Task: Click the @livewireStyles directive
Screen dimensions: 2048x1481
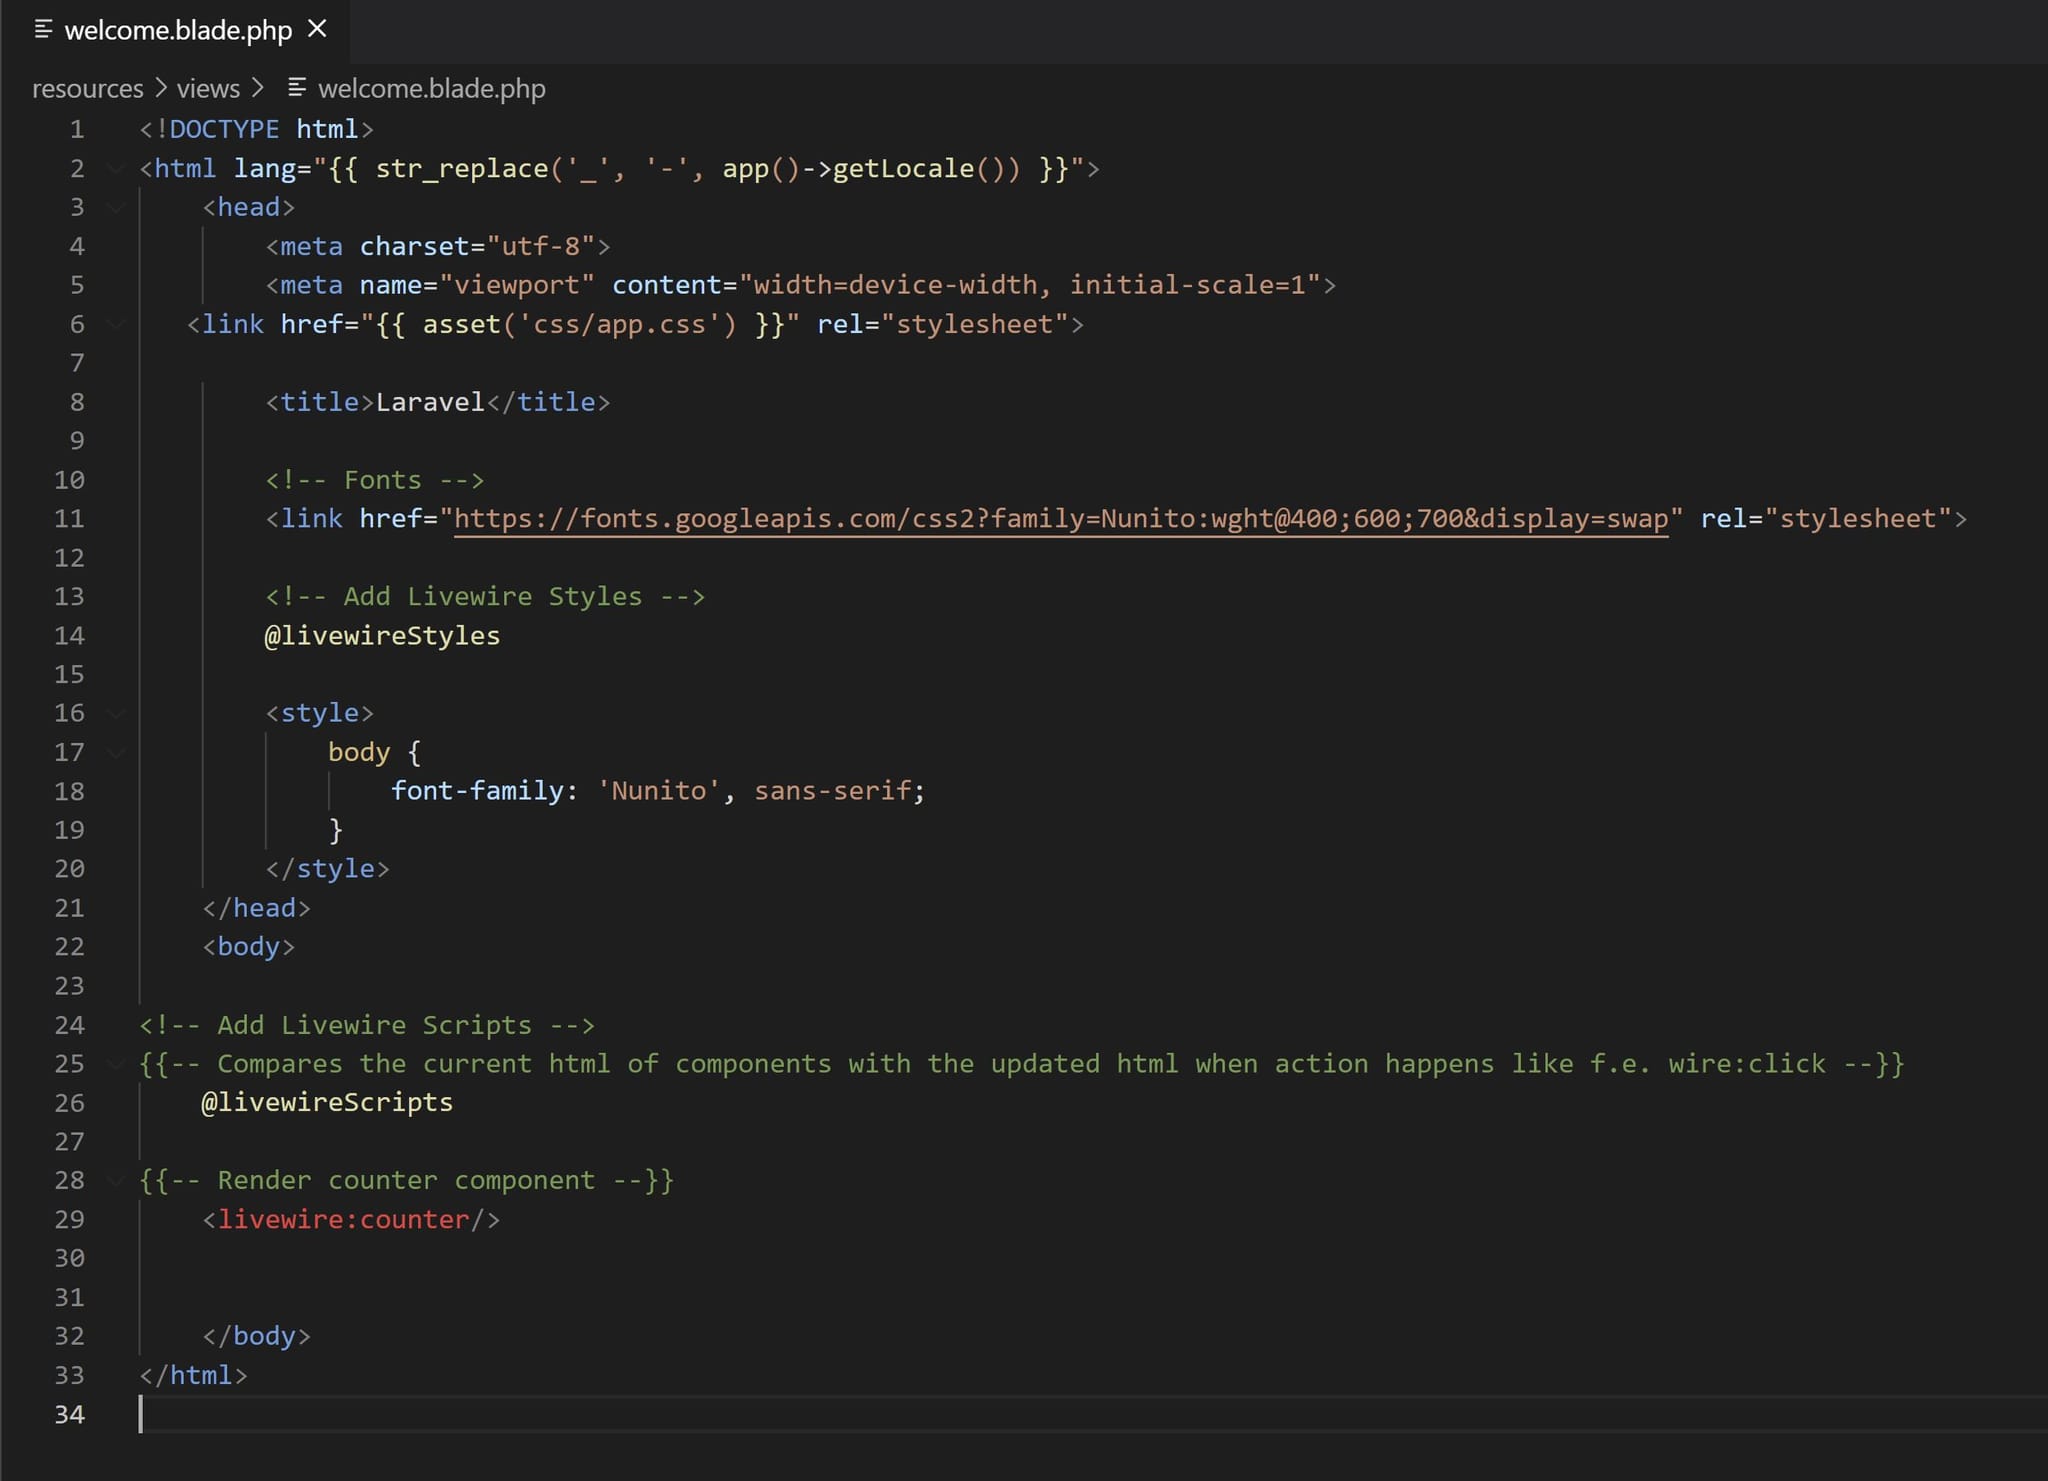Action: point(381,635)
